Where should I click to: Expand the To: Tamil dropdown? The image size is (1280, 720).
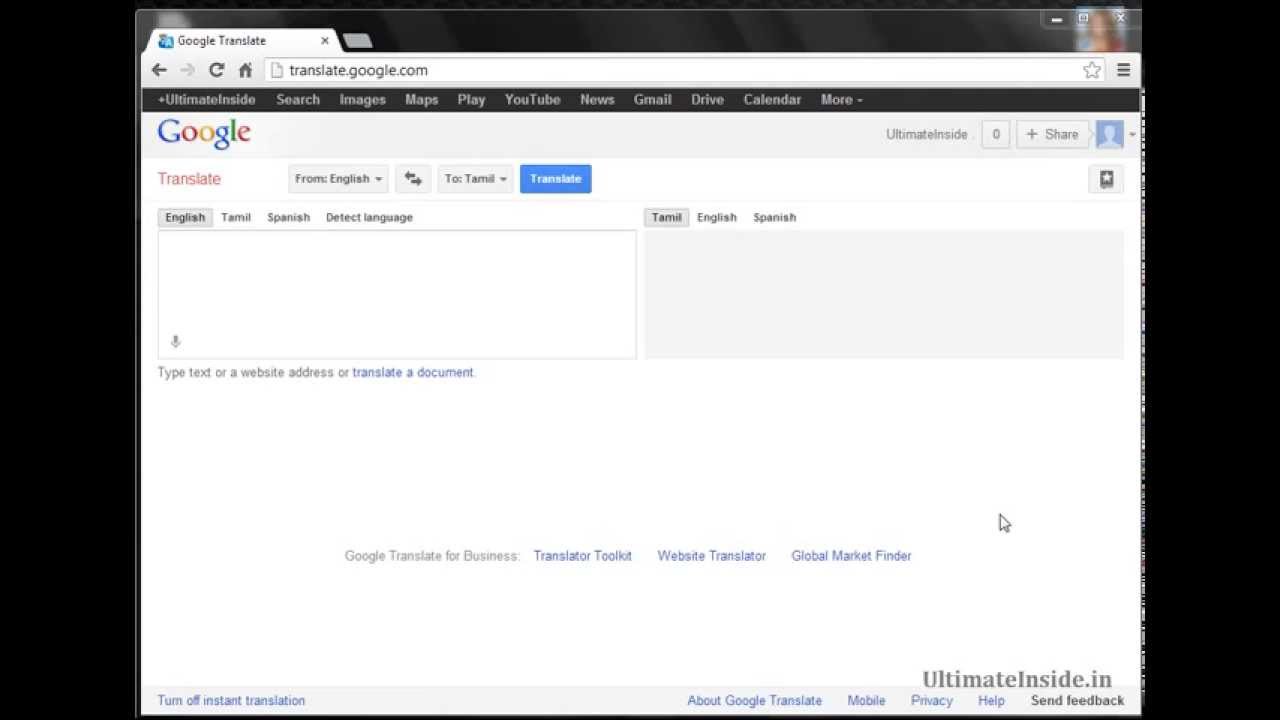pos(475,179)
